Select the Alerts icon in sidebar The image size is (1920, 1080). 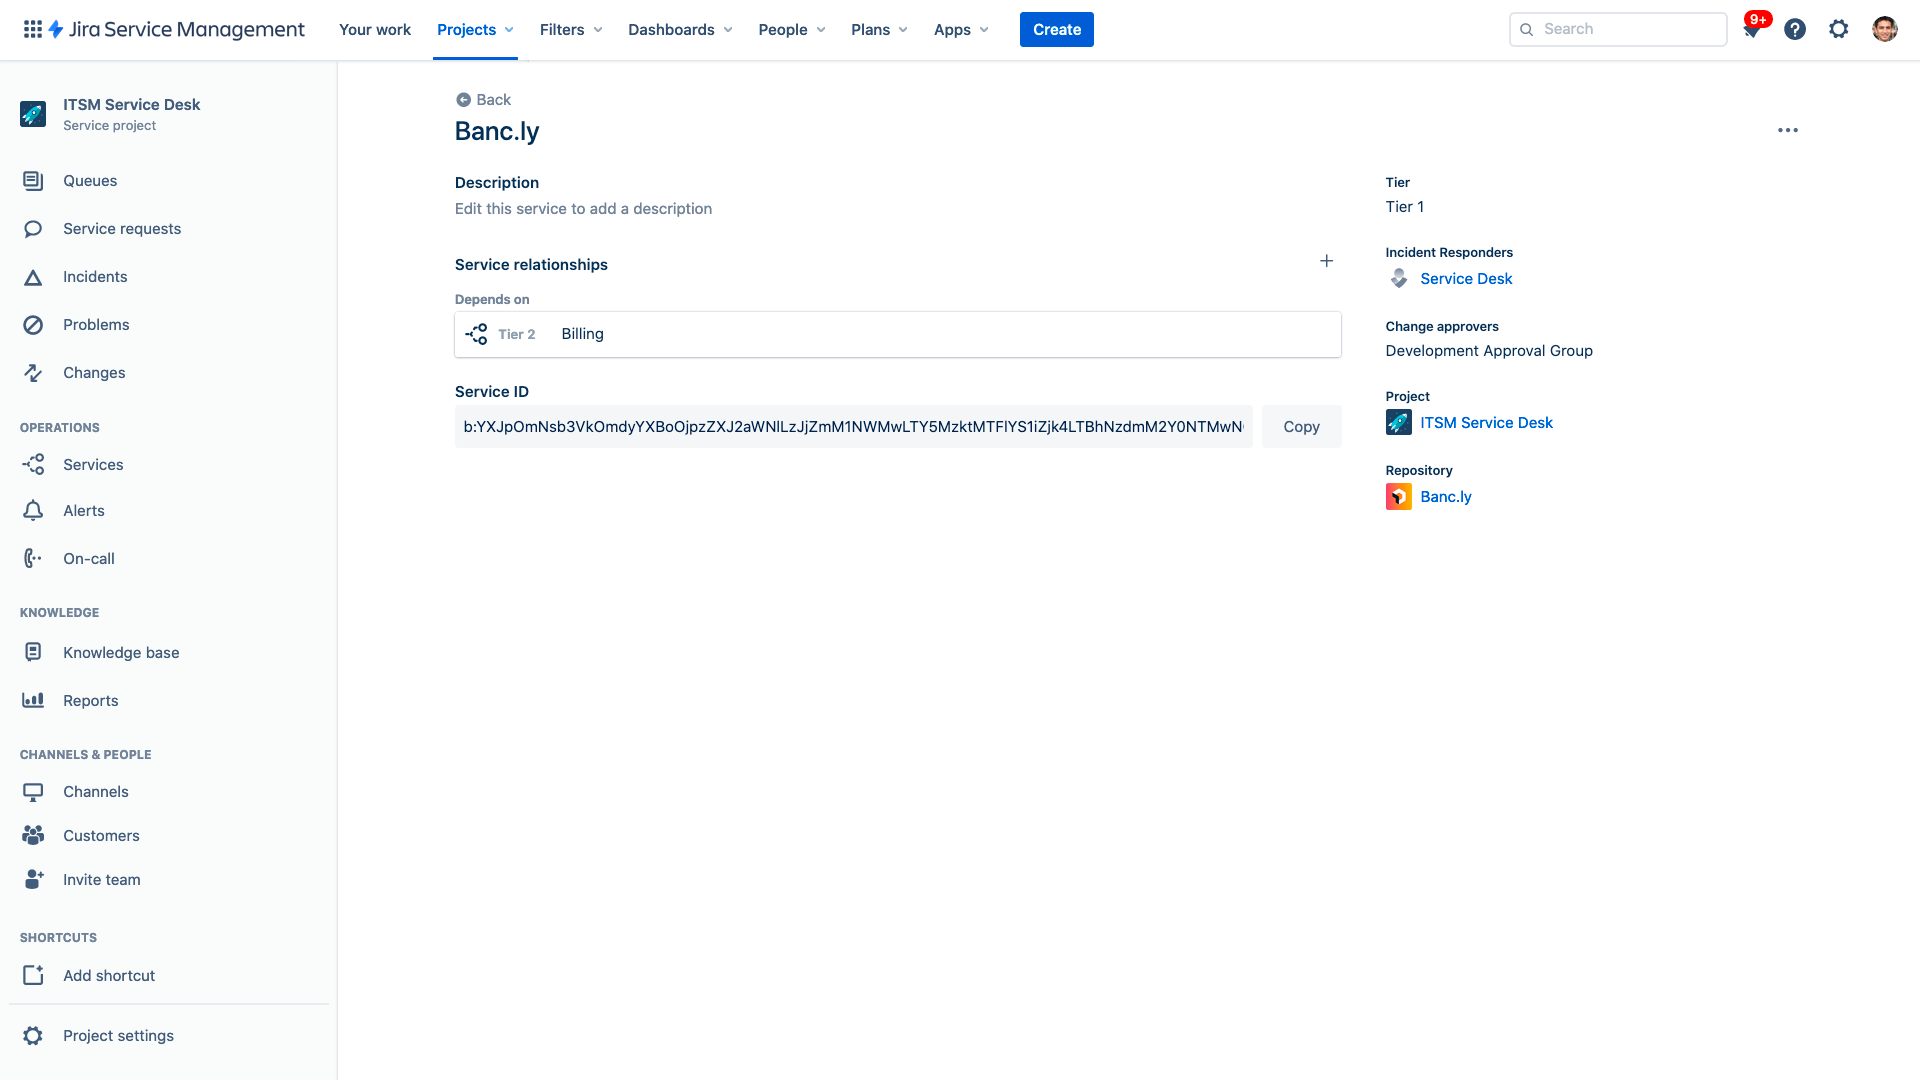point(33,510)
